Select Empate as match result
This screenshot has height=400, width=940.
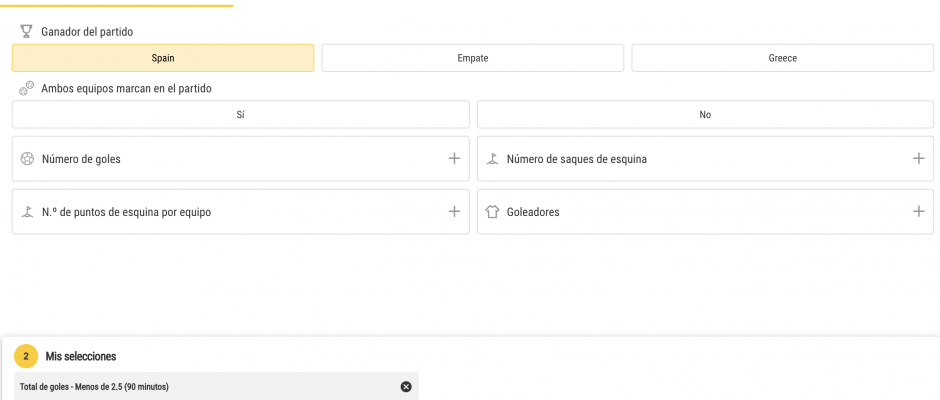[473, 58]
